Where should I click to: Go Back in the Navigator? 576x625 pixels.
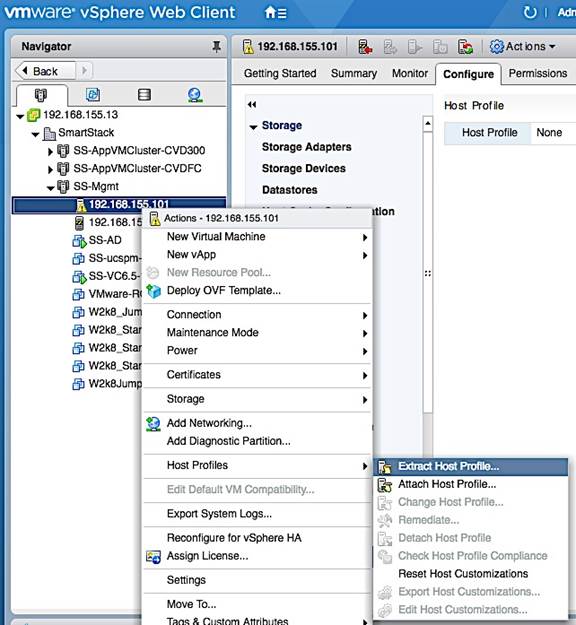[x=45, y=71]
